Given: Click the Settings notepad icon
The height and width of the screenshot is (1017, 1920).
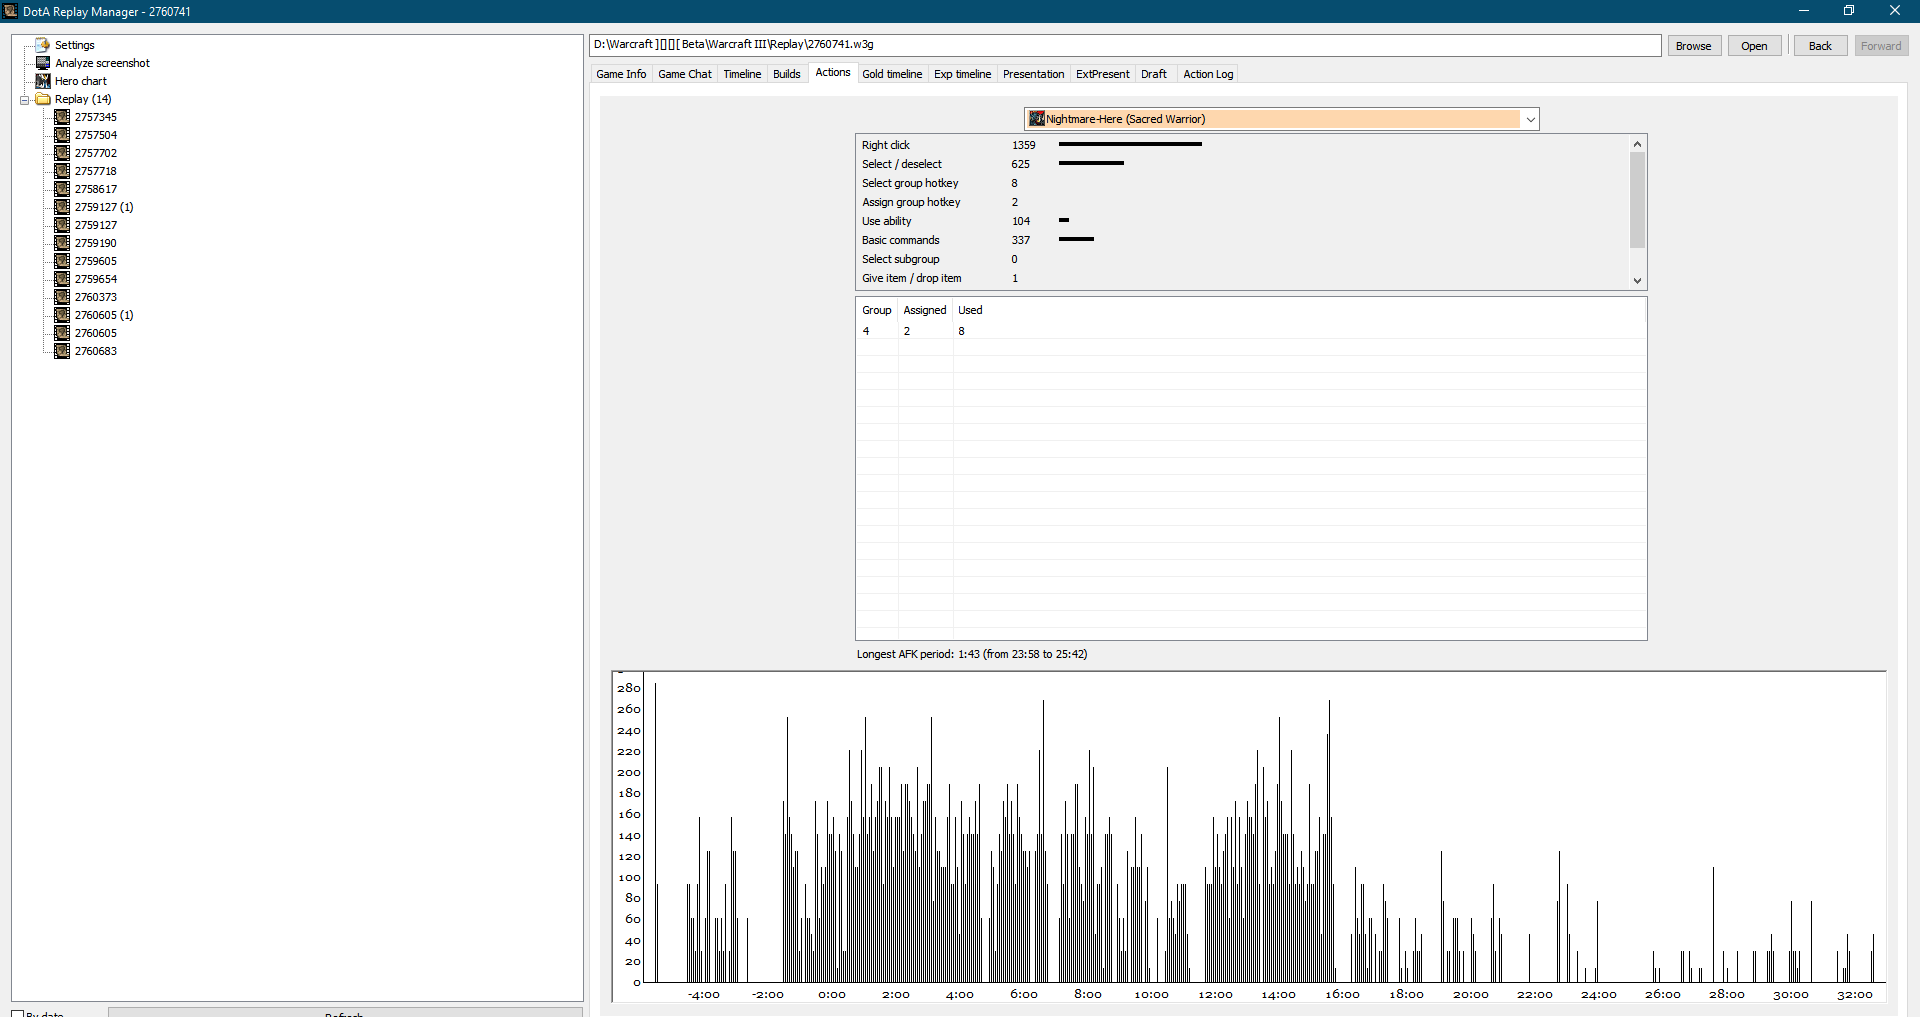Looking at the screenshot, I should click(43, 45).
